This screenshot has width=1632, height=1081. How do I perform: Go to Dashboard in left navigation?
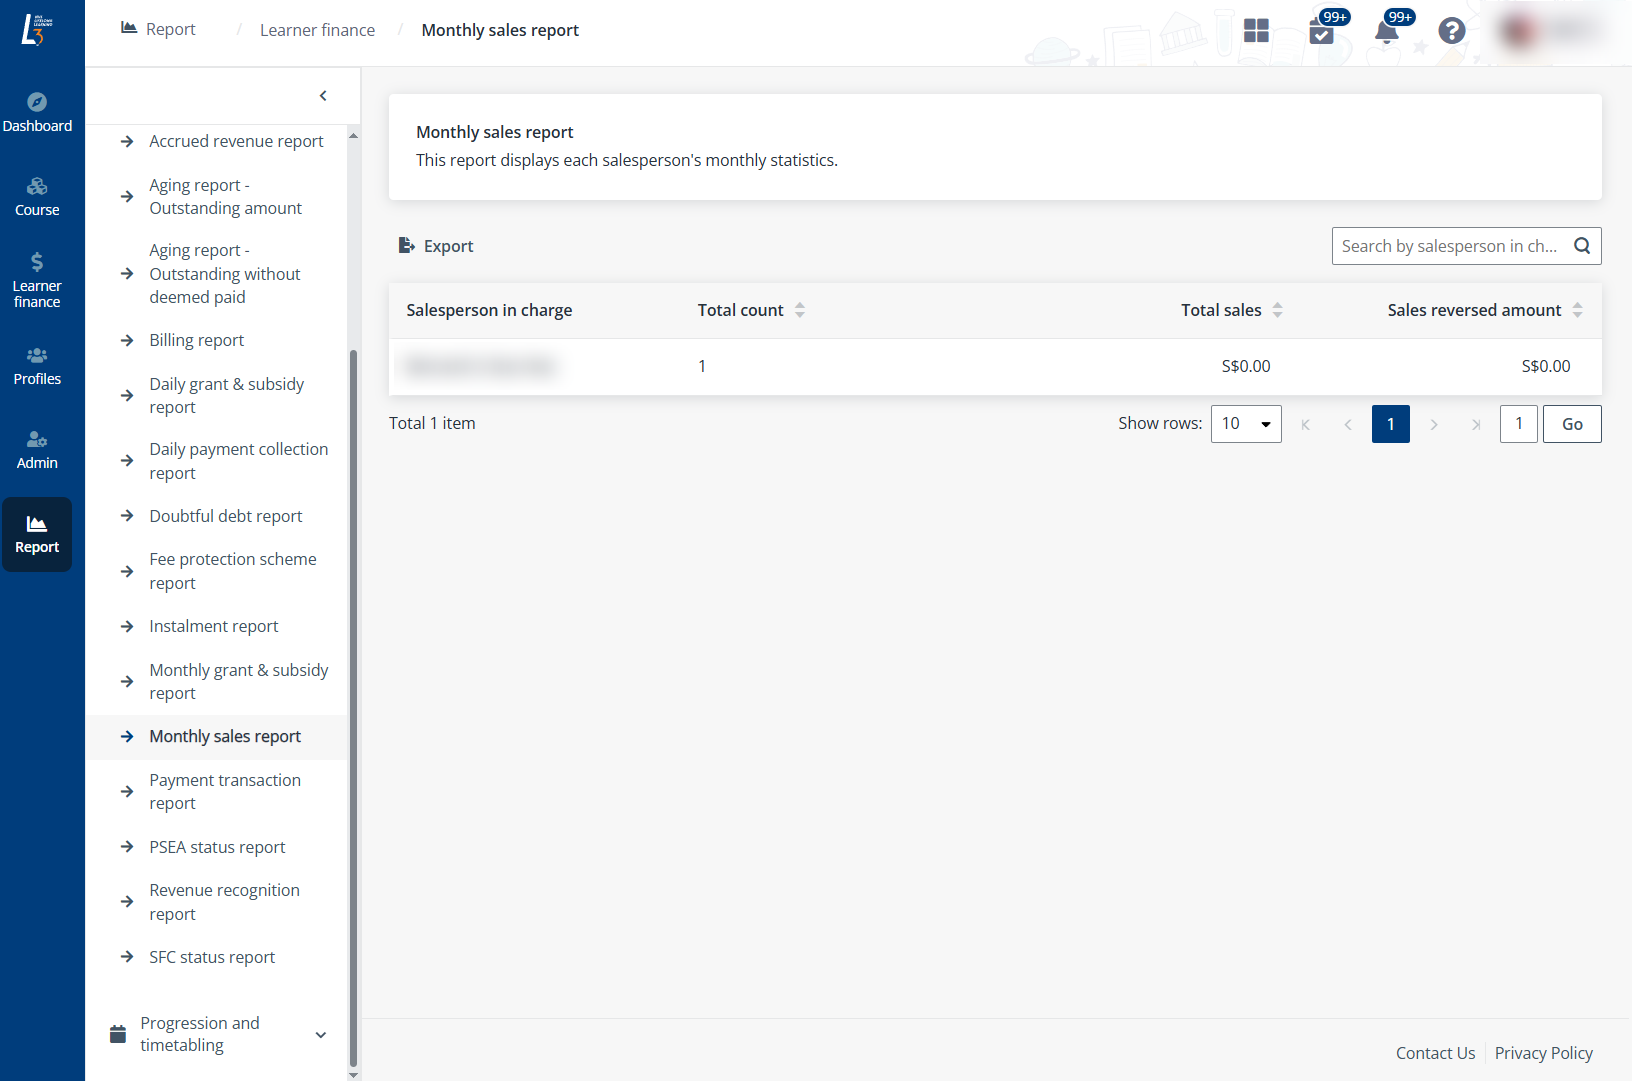tap(37, 112)
